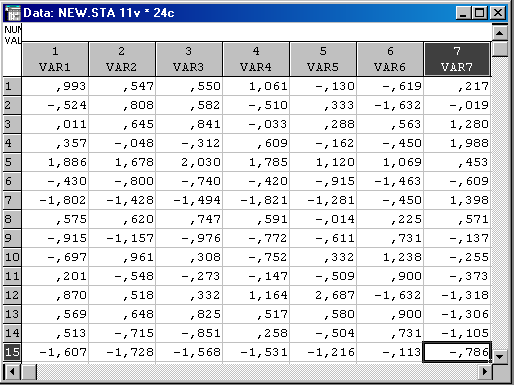This screenshot has height=385, width=514.
Task: Select the highlighted VAR7 column header
Action: (457, 59)
